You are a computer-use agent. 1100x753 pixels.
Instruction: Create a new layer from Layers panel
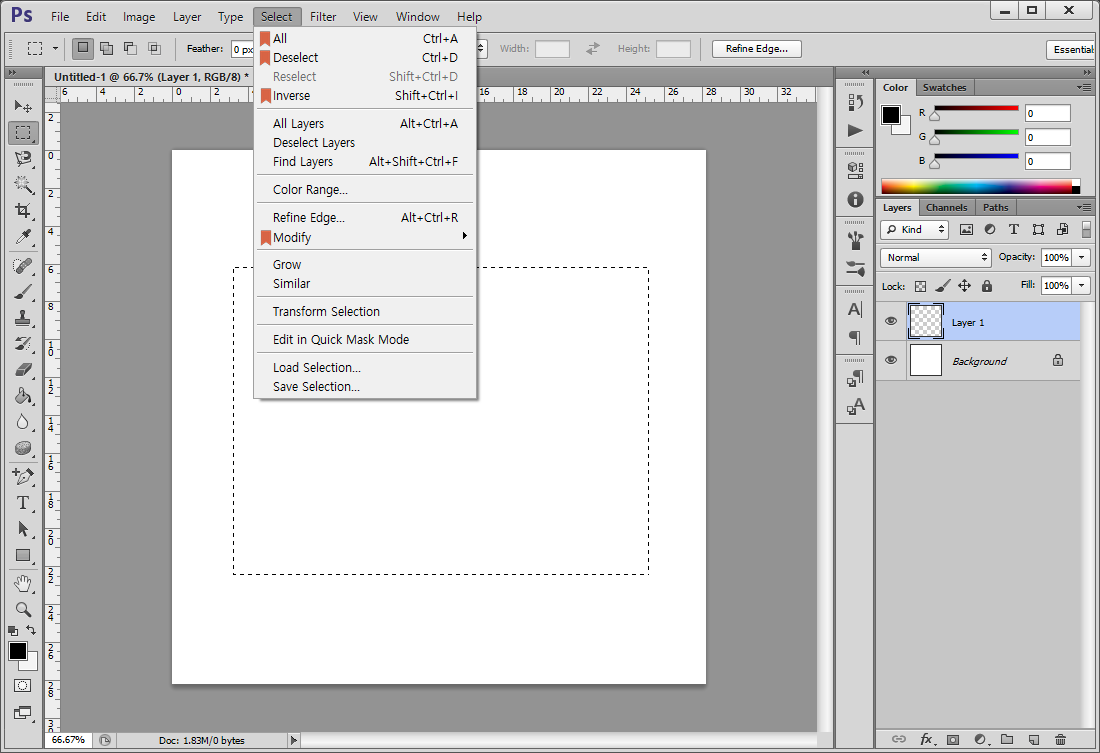(1033, 739)
